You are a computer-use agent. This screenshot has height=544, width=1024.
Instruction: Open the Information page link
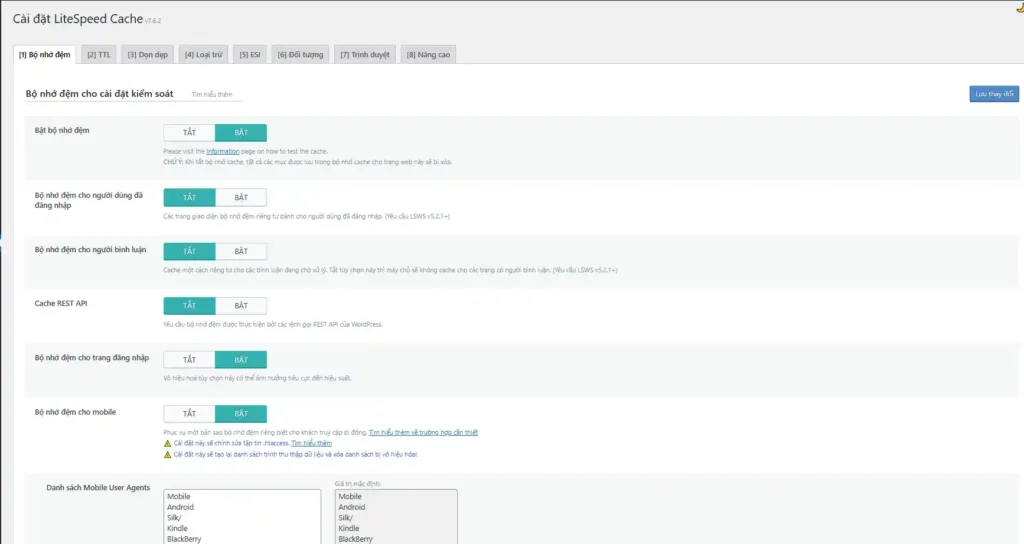coord(223,152)
